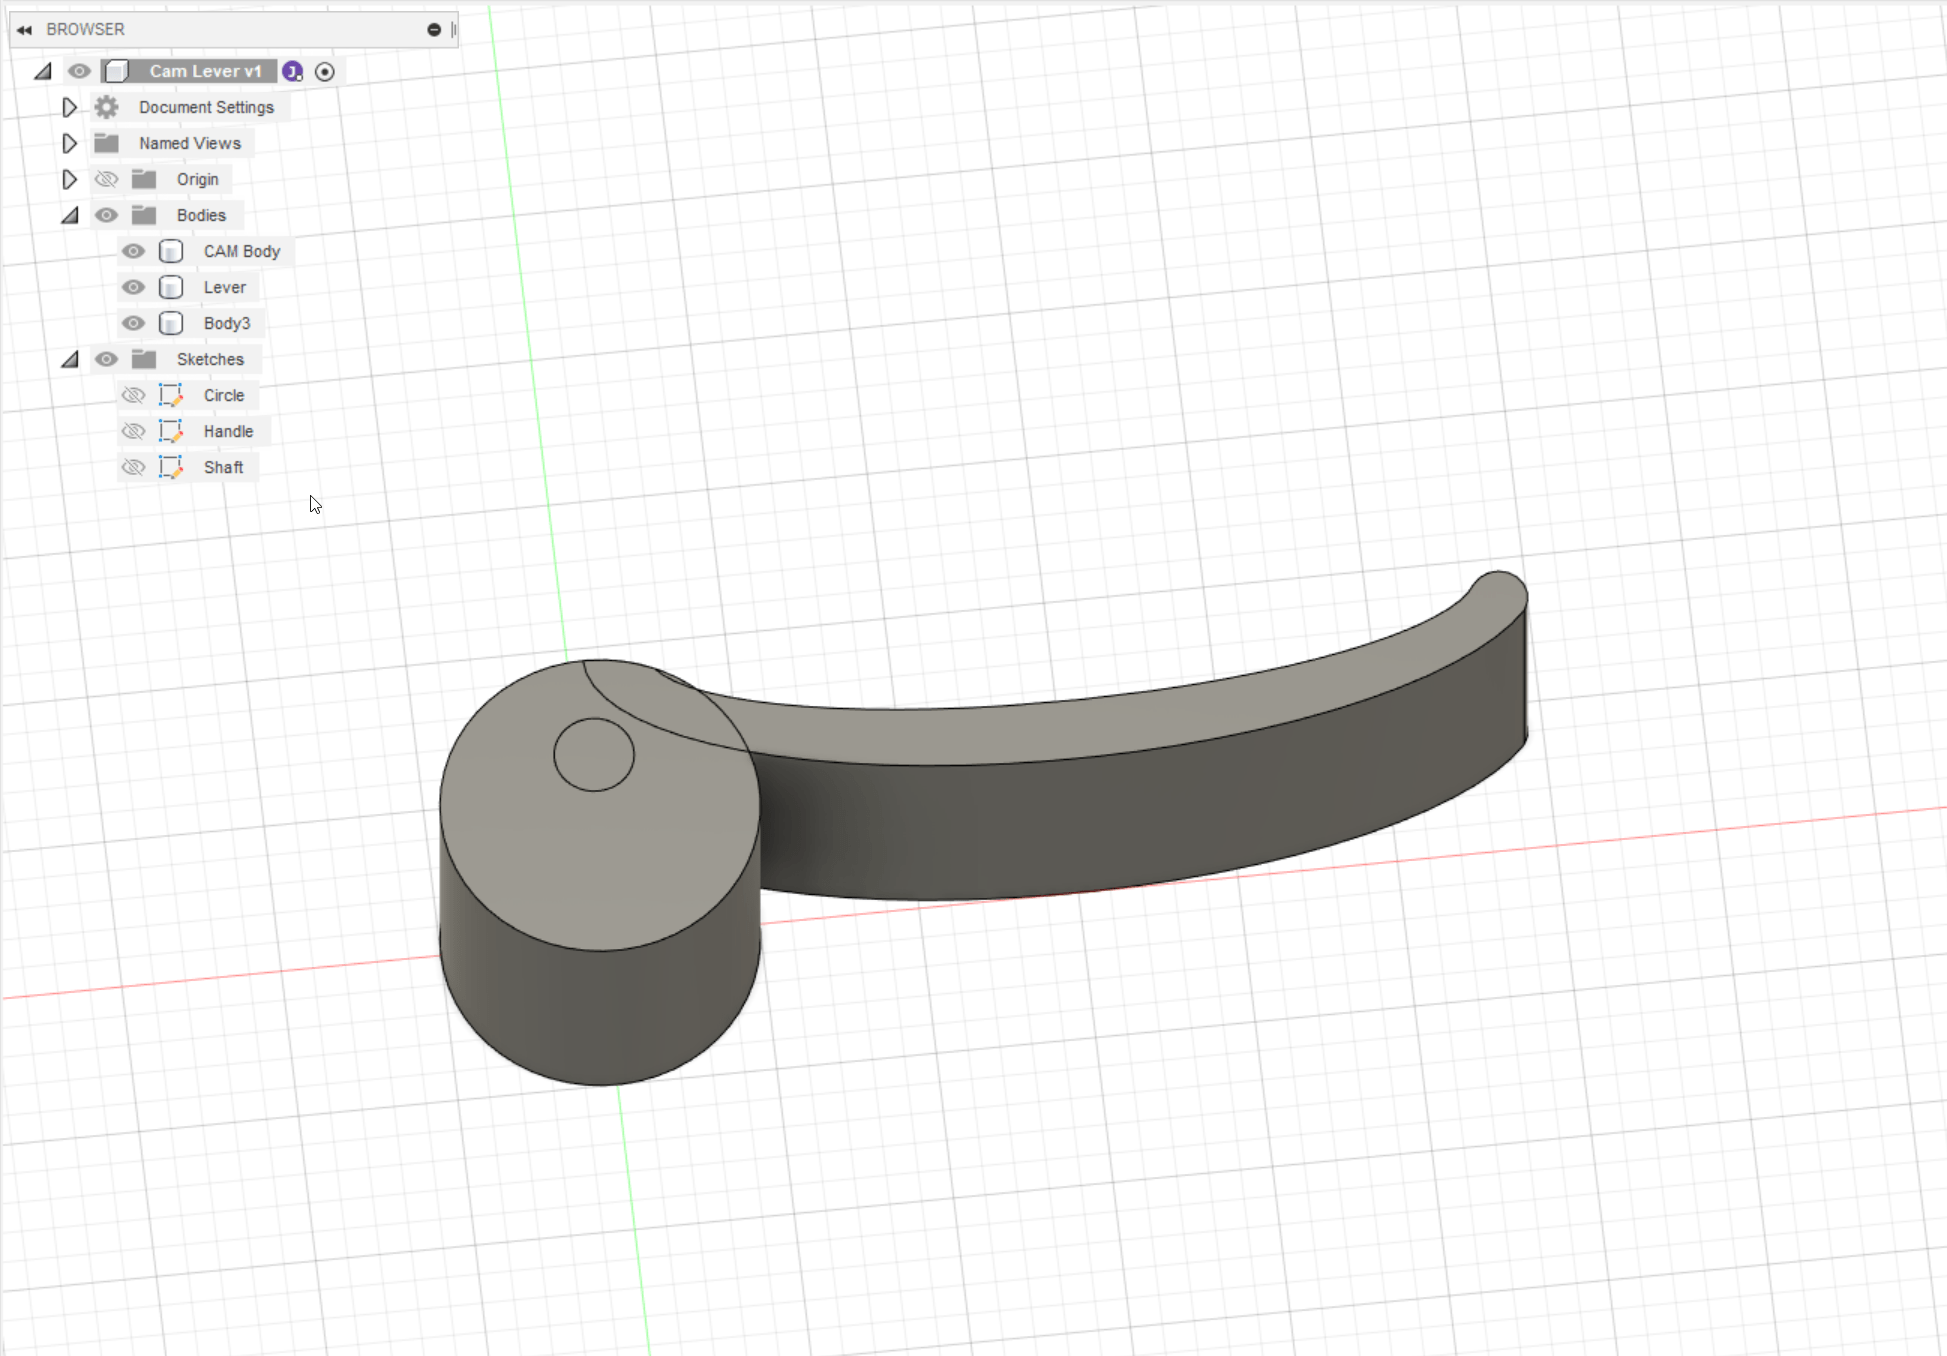Collapse the BROWSER panel with double arrows
Viewport: 1947px width, 1356px height.
[23, 29]
